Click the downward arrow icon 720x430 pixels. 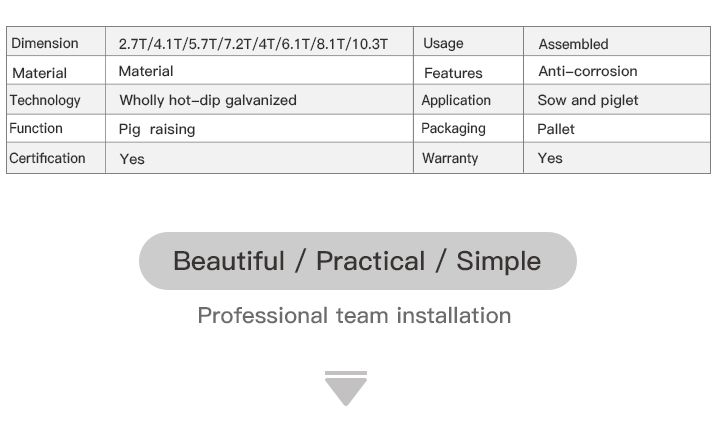(346, 388)
